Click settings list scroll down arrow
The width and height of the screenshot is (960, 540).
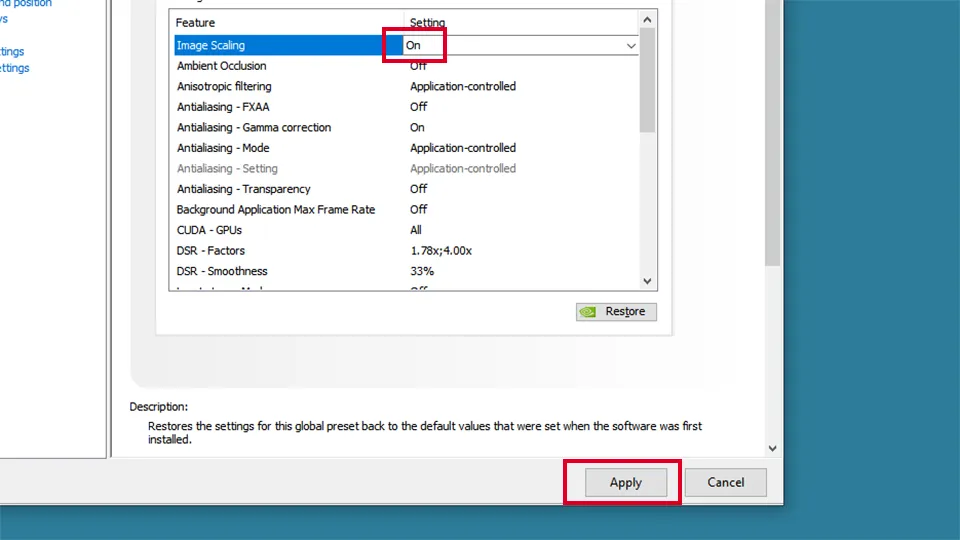pyautogui.click(x=647, y=281)
